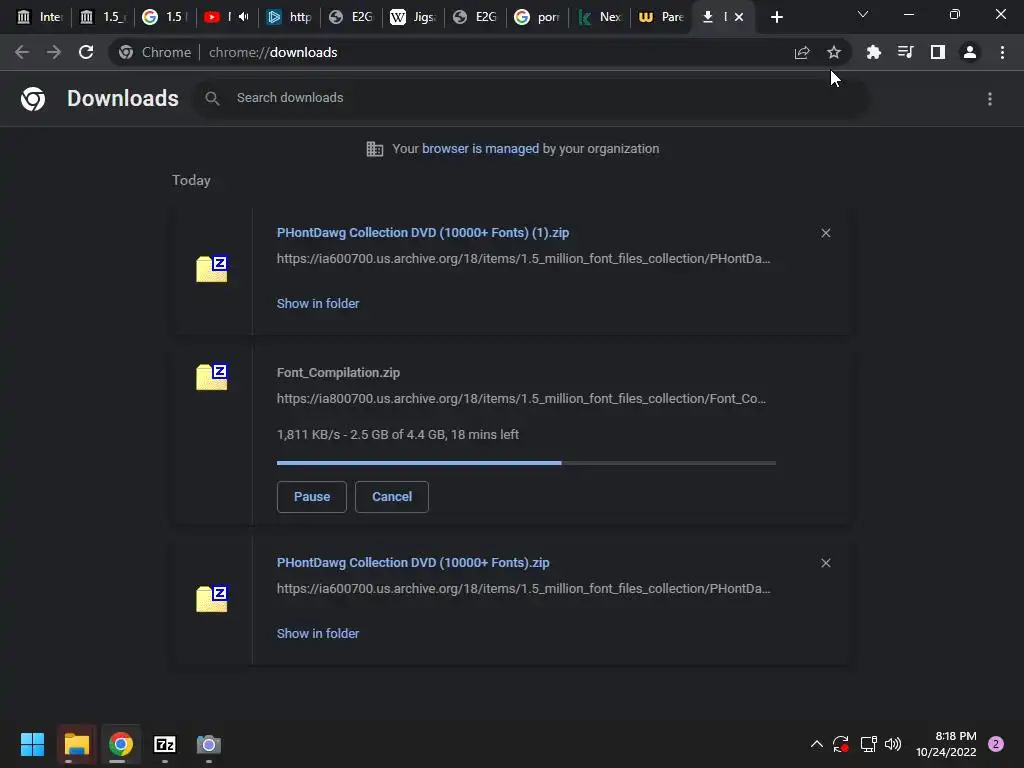Open Chrome three-dot main menu

(1002, 52)
